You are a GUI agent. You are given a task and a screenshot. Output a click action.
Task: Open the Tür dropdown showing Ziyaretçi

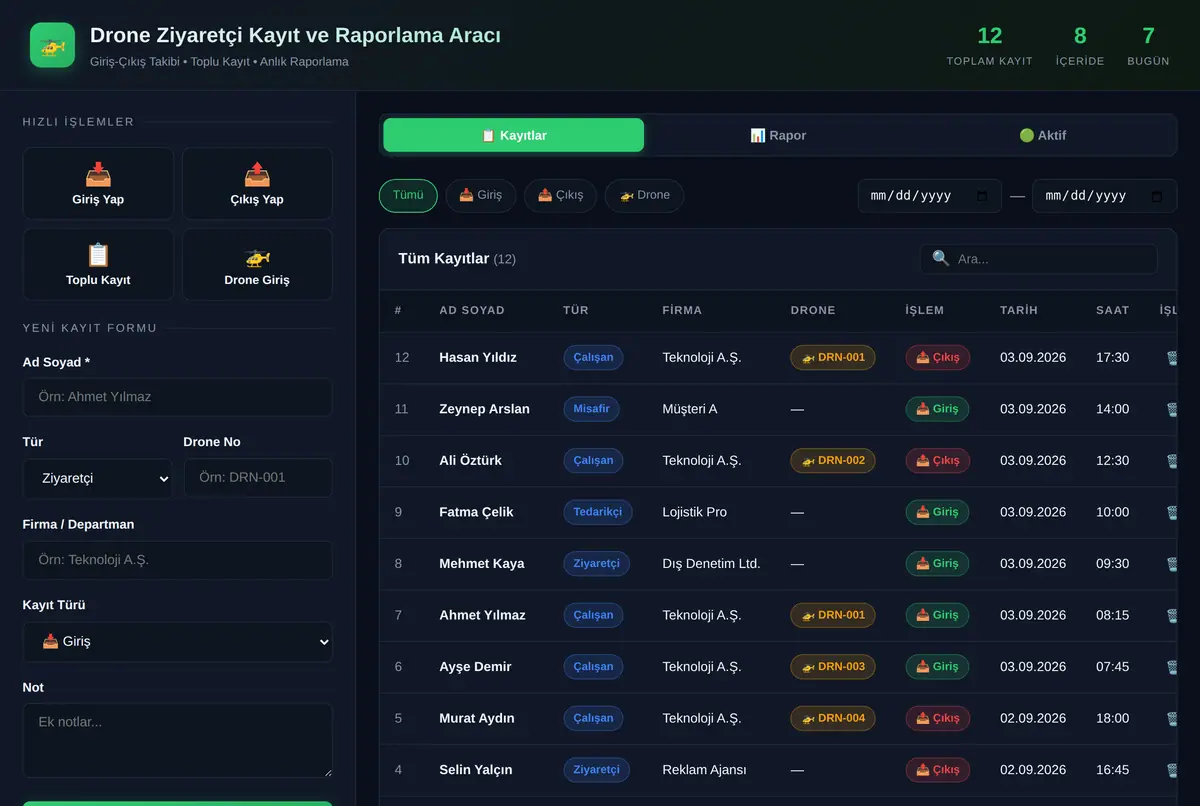pyautogui.click(x=97, y=478)
